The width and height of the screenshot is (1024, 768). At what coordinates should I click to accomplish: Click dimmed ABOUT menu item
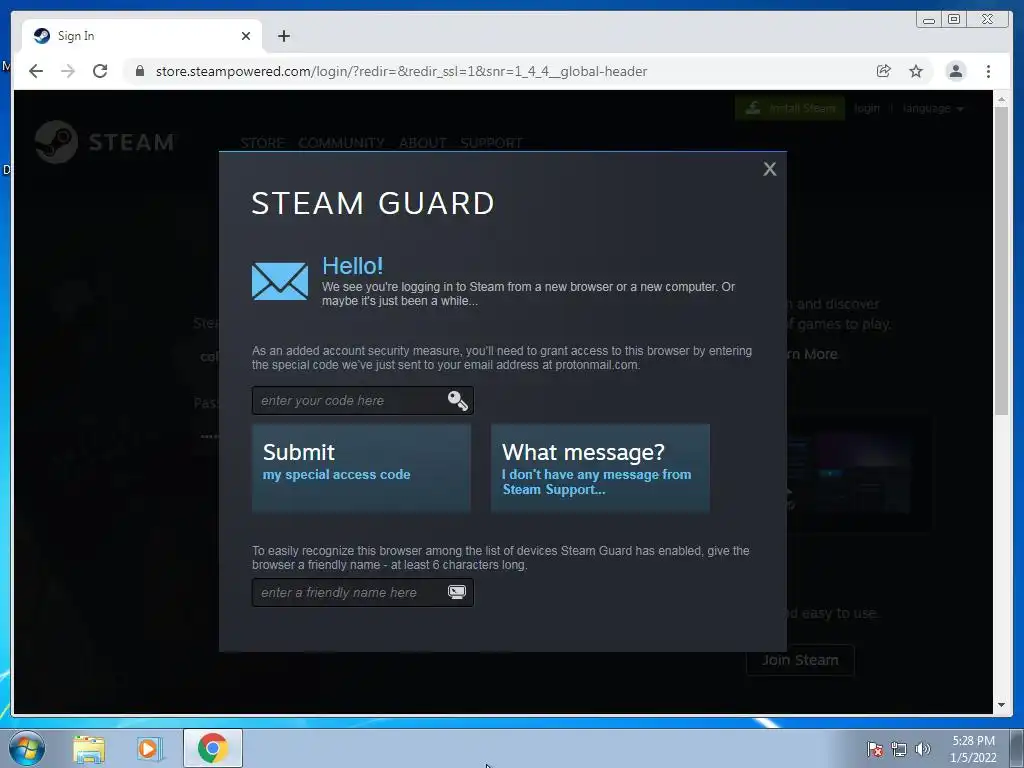point(423,142)
